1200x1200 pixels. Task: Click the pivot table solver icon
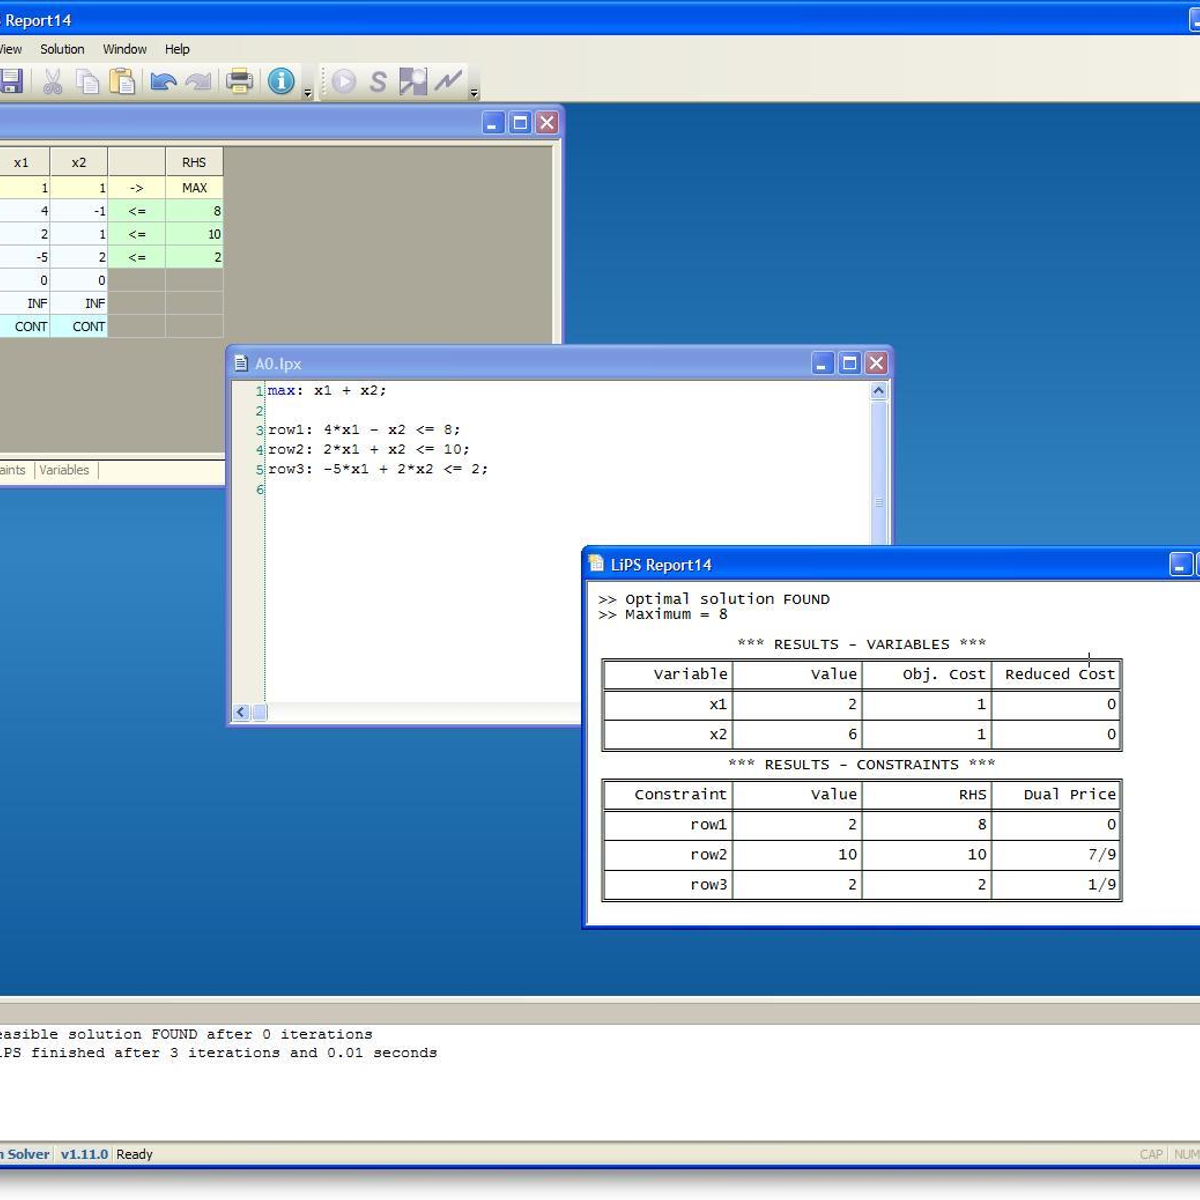click(x=412, y=82)
